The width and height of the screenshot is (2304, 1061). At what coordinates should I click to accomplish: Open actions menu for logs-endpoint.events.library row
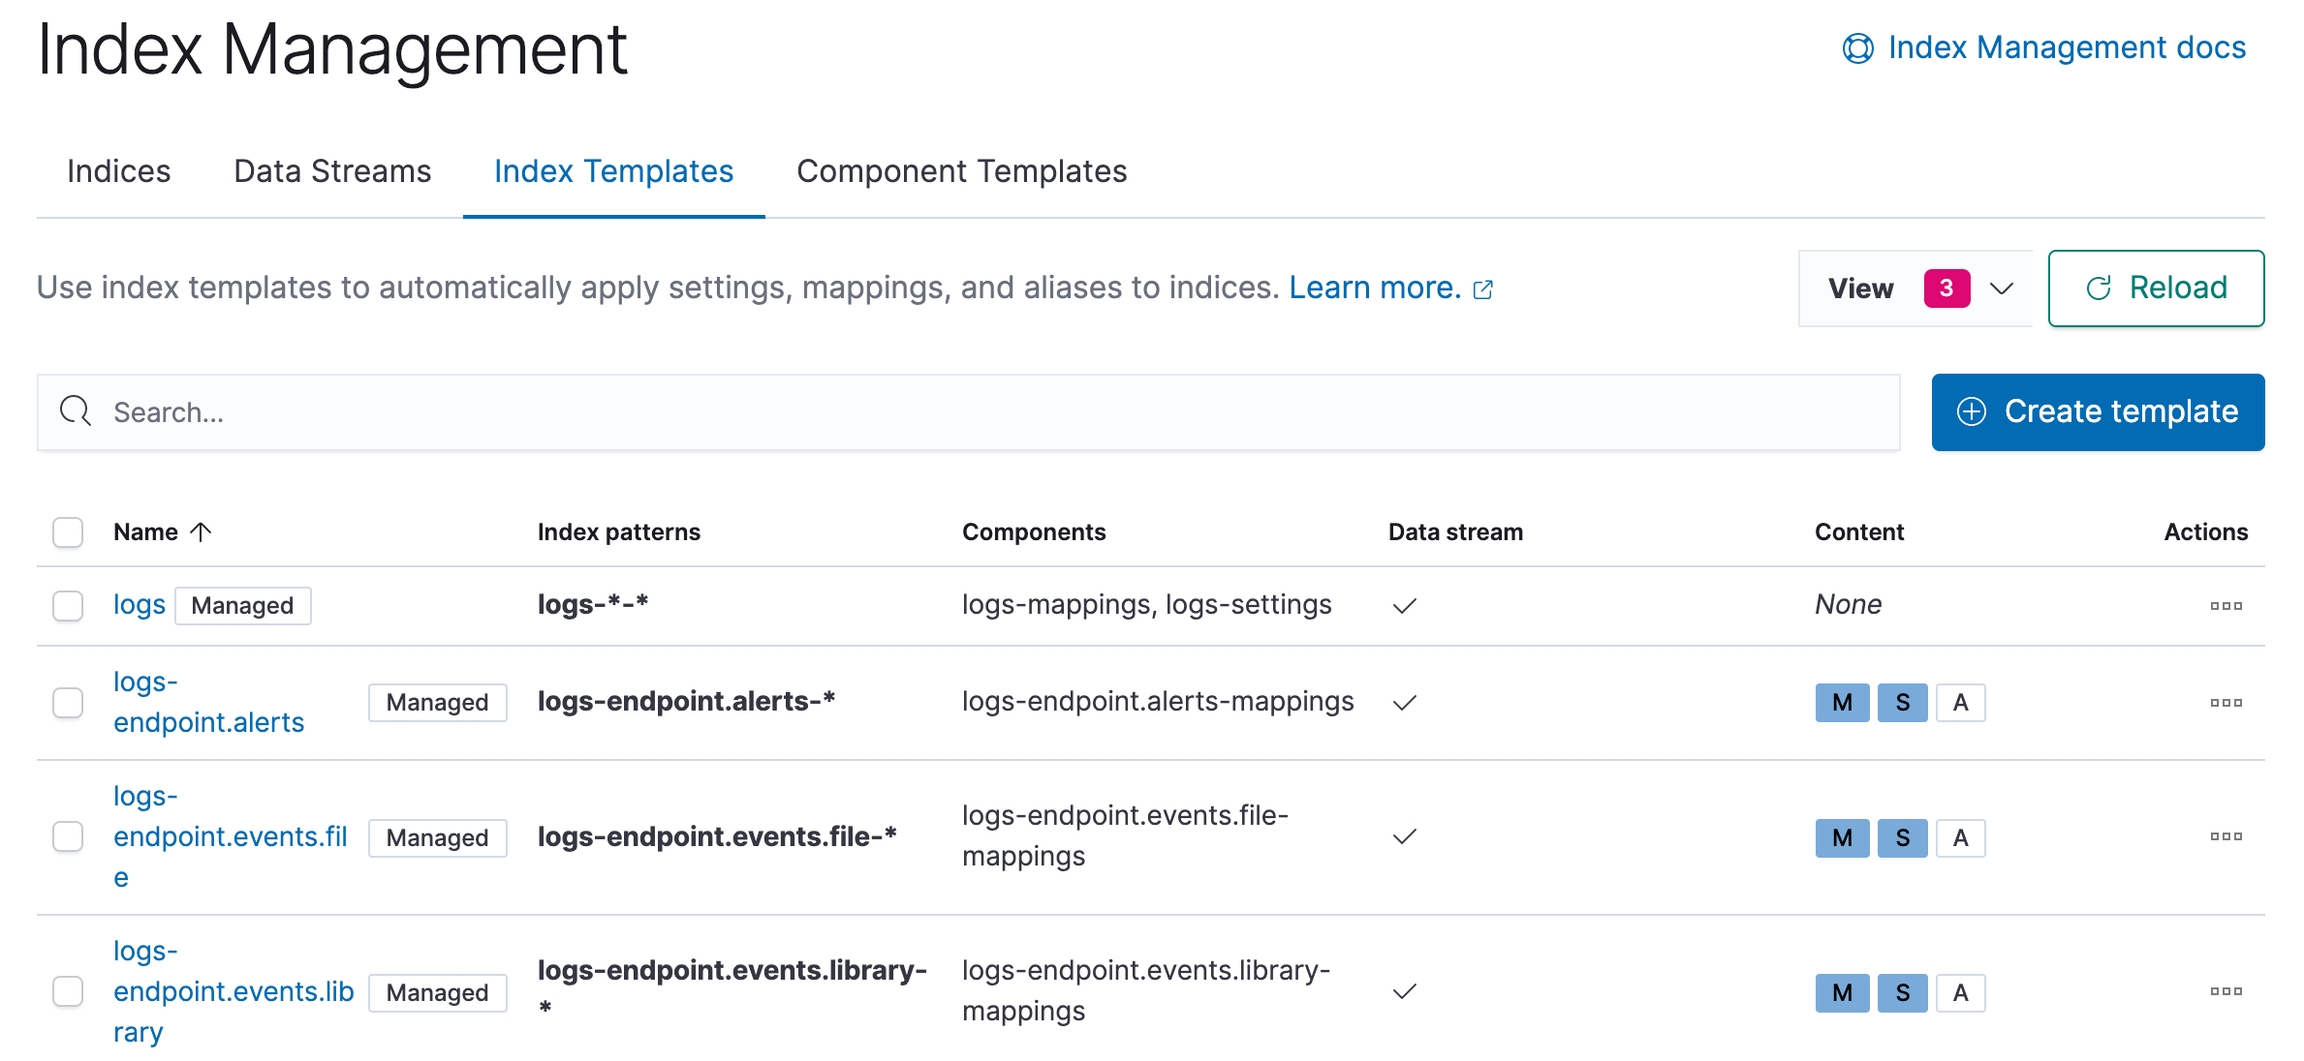pos(2225,992)
